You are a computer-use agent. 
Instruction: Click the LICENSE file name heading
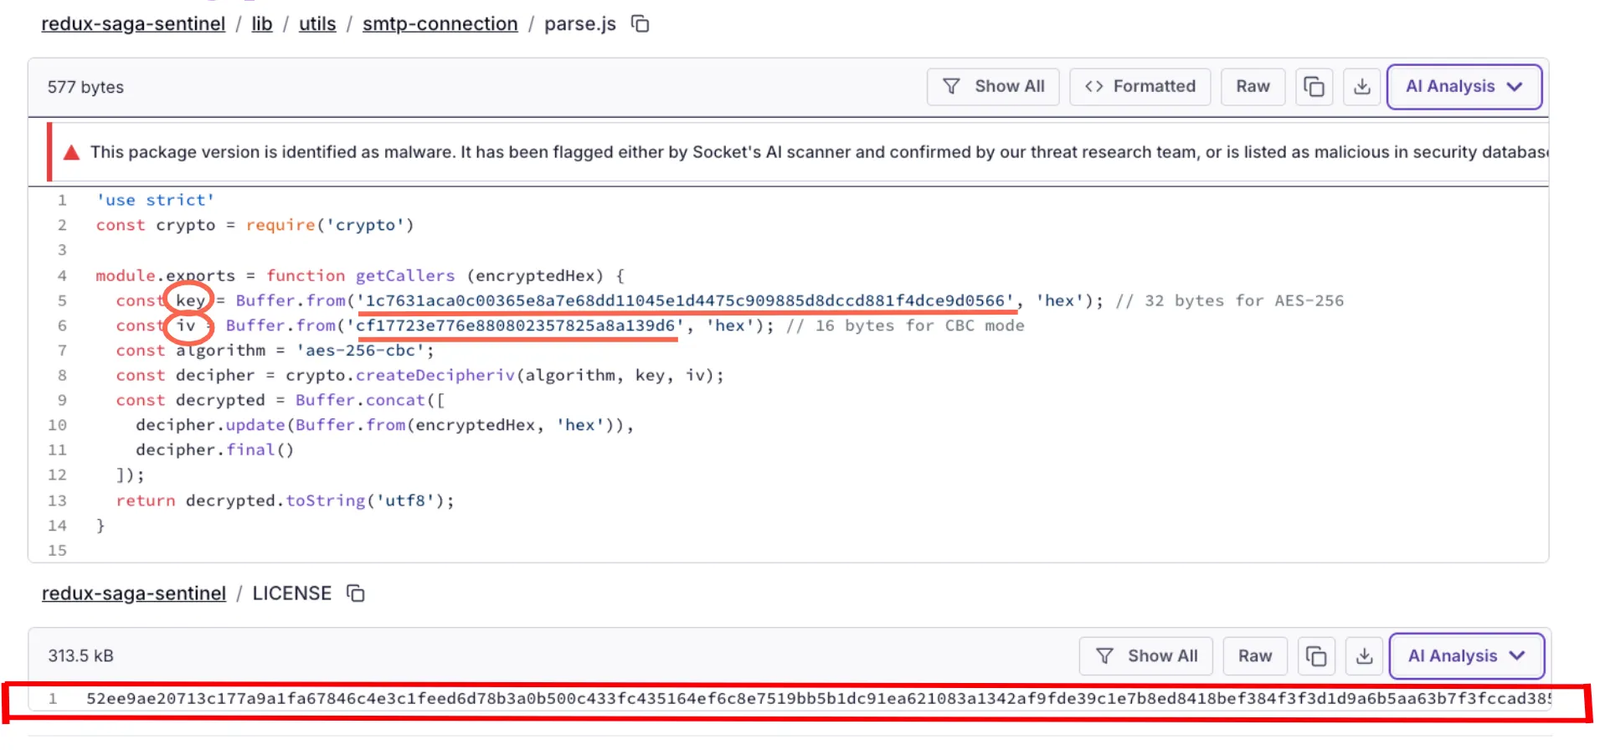tap(292, 593)
